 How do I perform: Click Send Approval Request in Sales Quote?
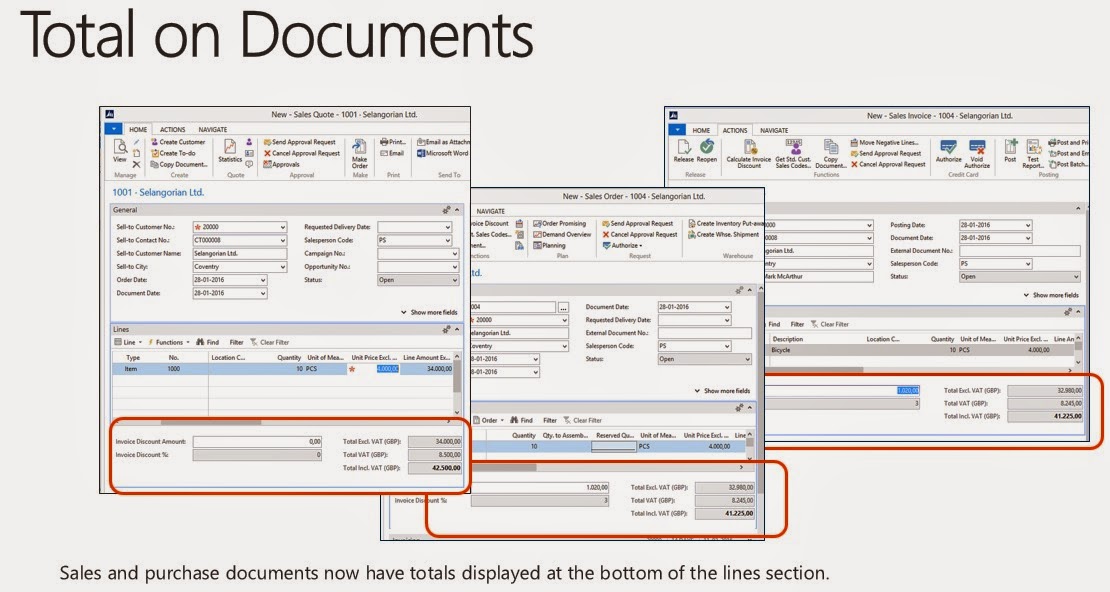click(x=299, y=142)
